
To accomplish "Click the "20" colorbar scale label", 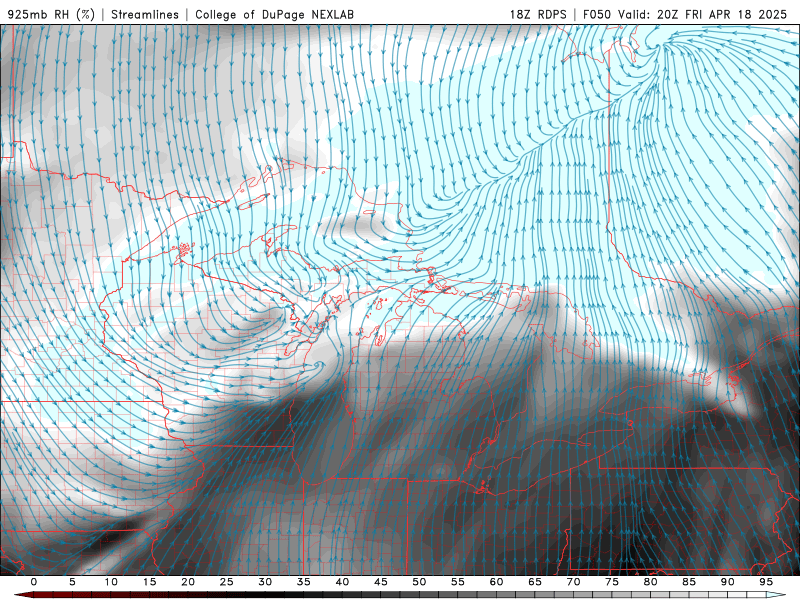I will tap(188, 582).
